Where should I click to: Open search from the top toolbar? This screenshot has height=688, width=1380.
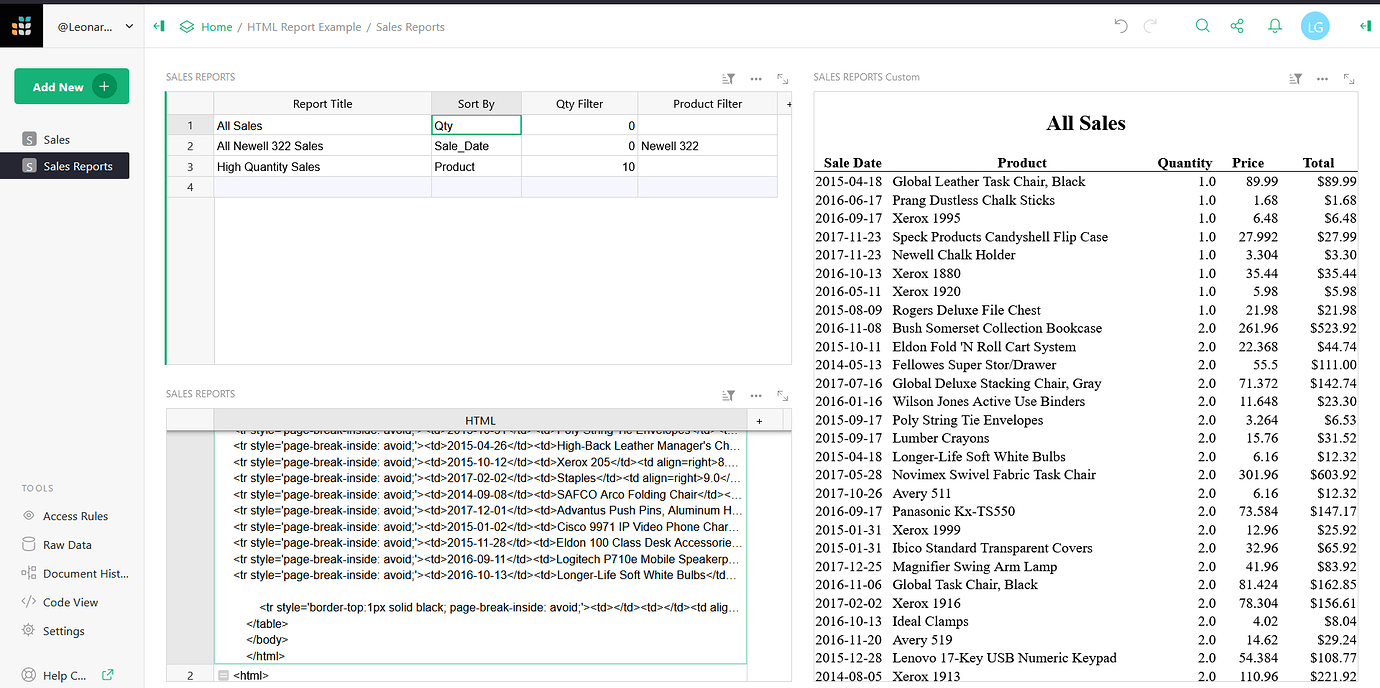pos(1203,26)
